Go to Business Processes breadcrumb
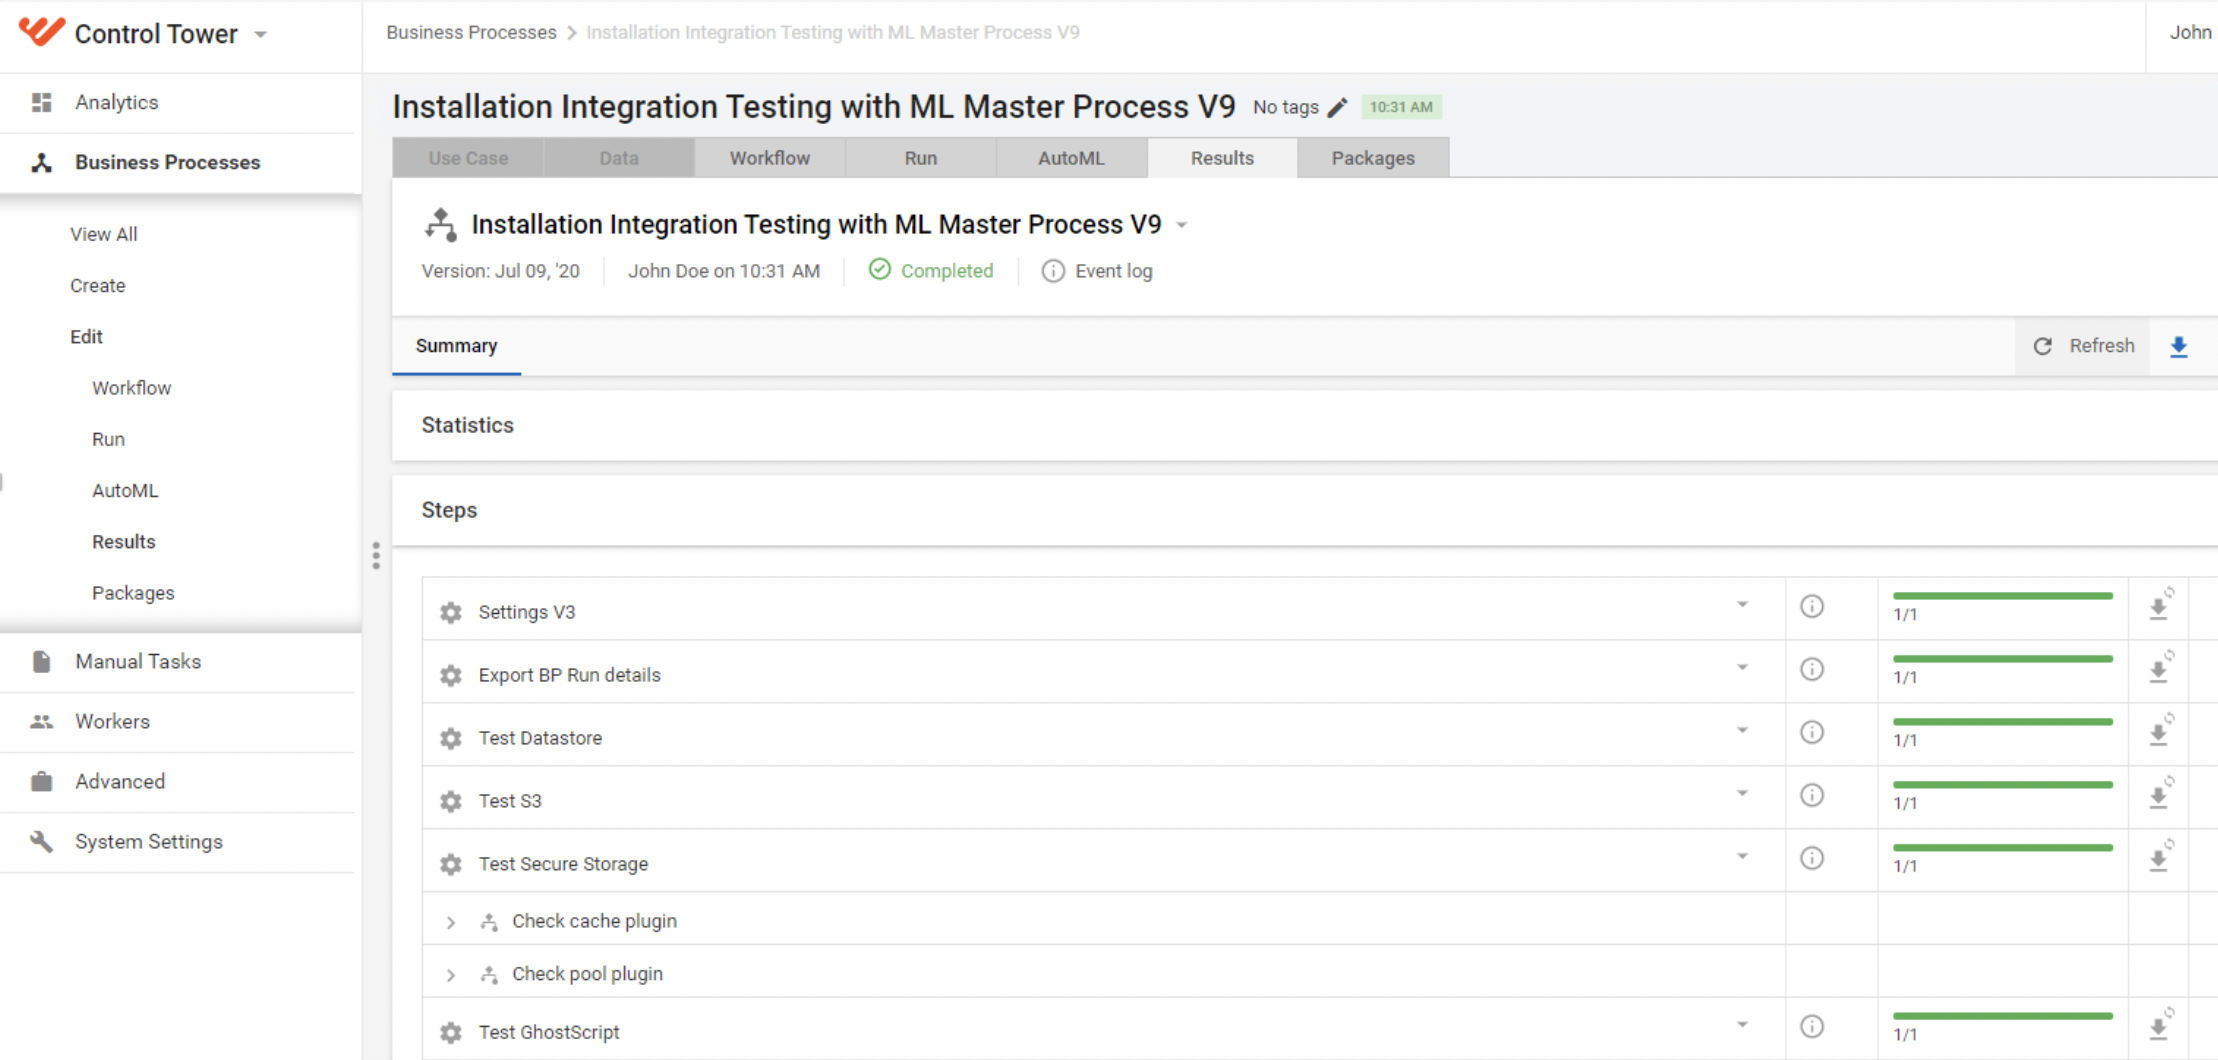The width and height of the screenshot is (2218, 1060). [x=471, y=32]
